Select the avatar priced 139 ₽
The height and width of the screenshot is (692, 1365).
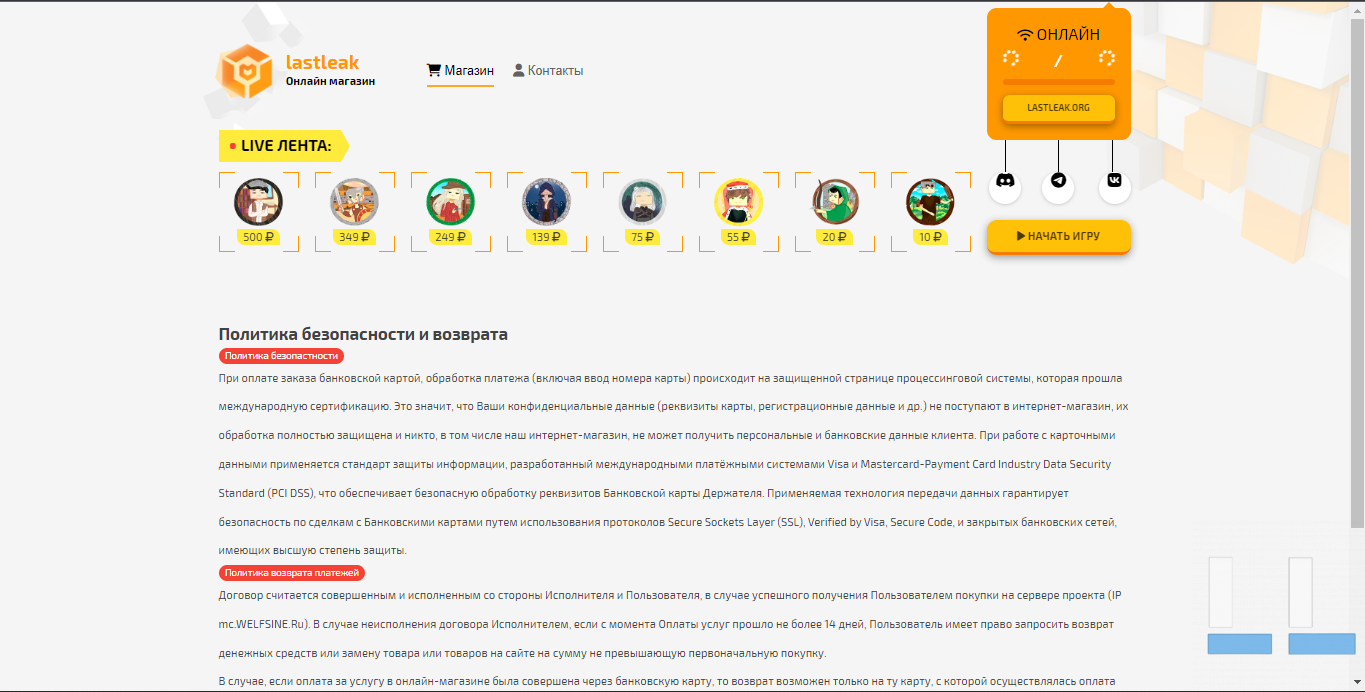547,202
